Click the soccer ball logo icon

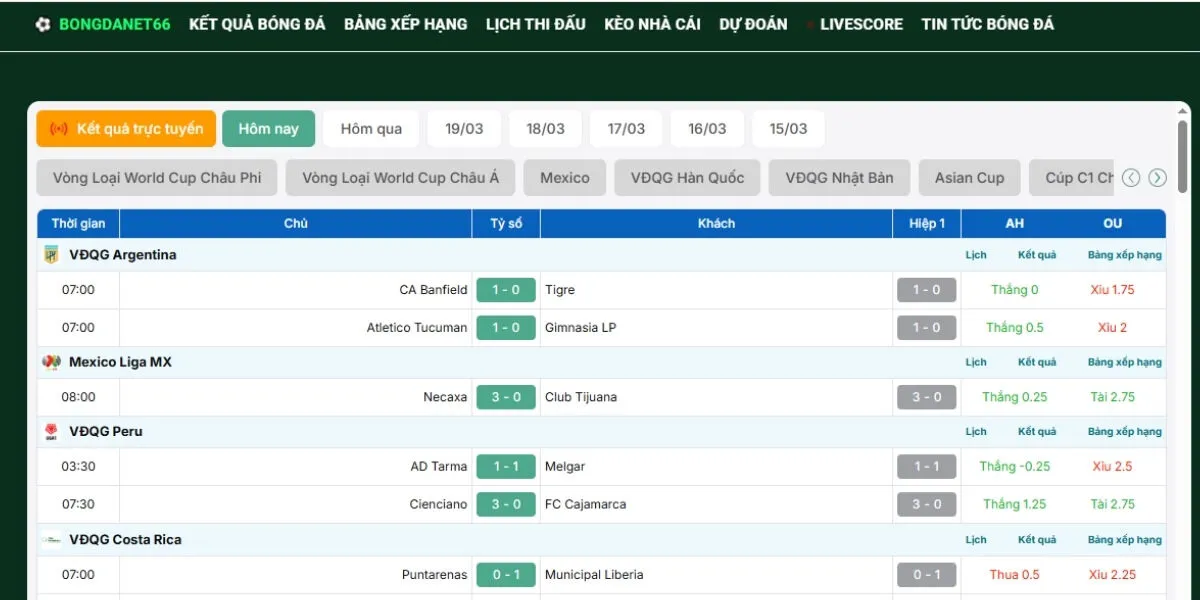pyautogui.click(x=42, y=24)
